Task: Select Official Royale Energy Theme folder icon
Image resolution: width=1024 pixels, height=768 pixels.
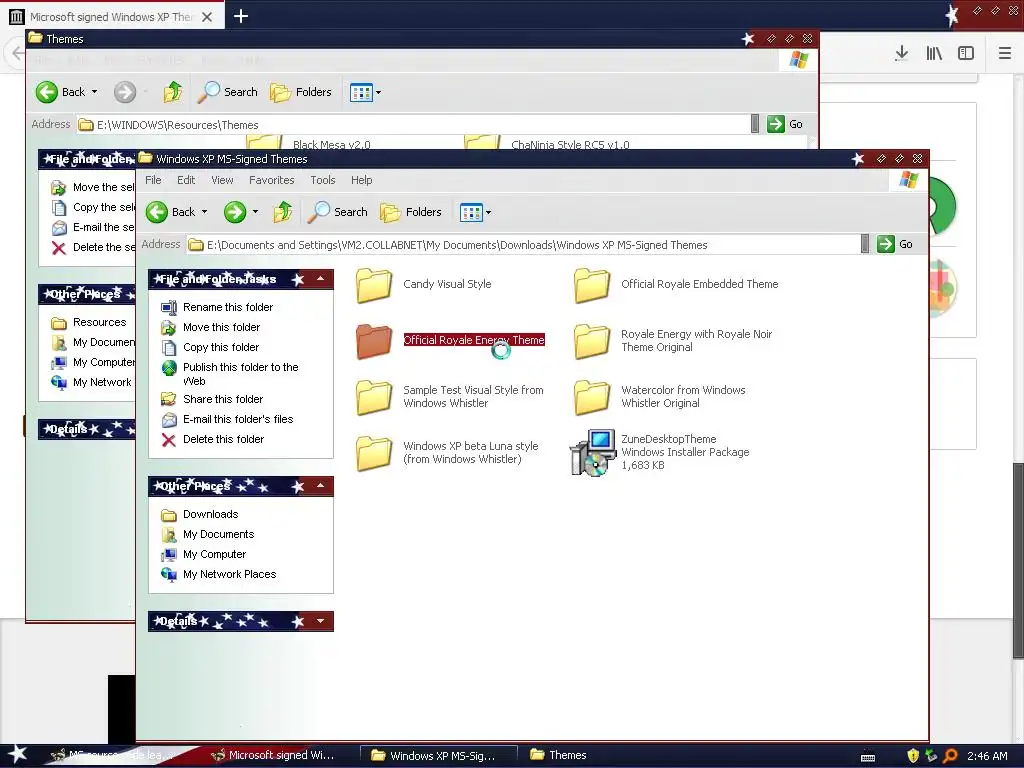Action: [x=374, y=342]
